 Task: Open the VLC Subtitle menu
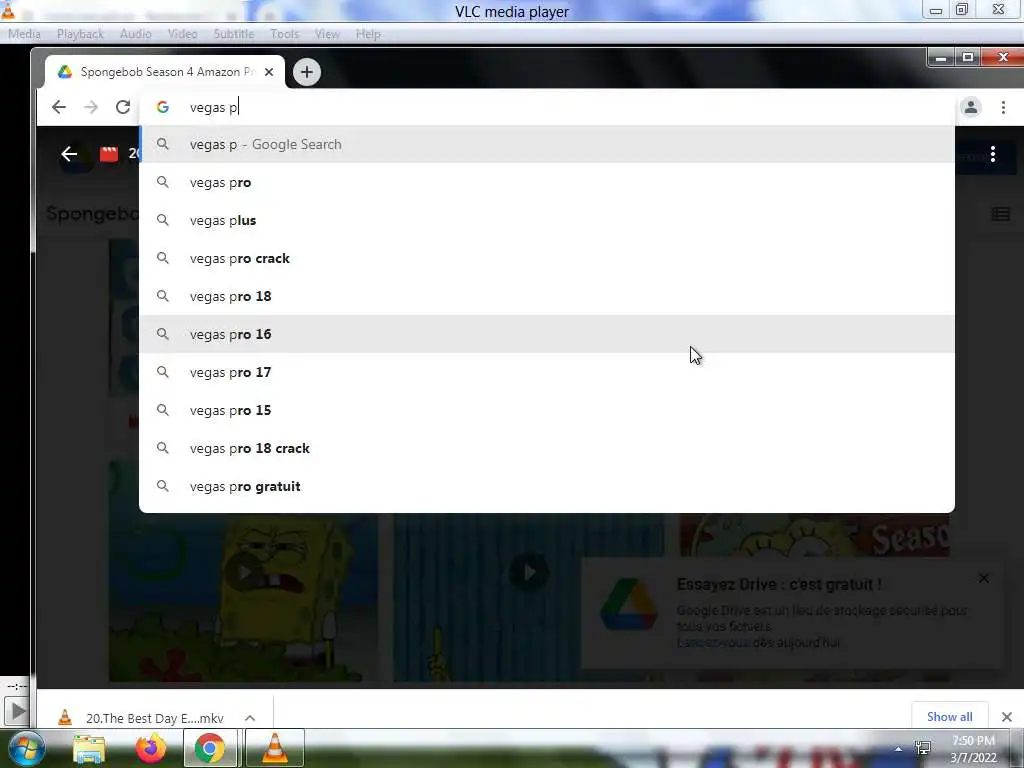coord(234,34)
